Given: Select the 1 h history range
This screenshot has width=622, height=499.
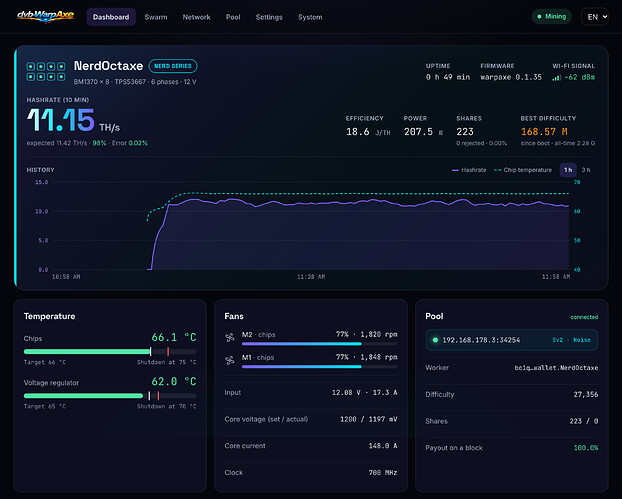Looking at the screenshot, I should [568, 170].
